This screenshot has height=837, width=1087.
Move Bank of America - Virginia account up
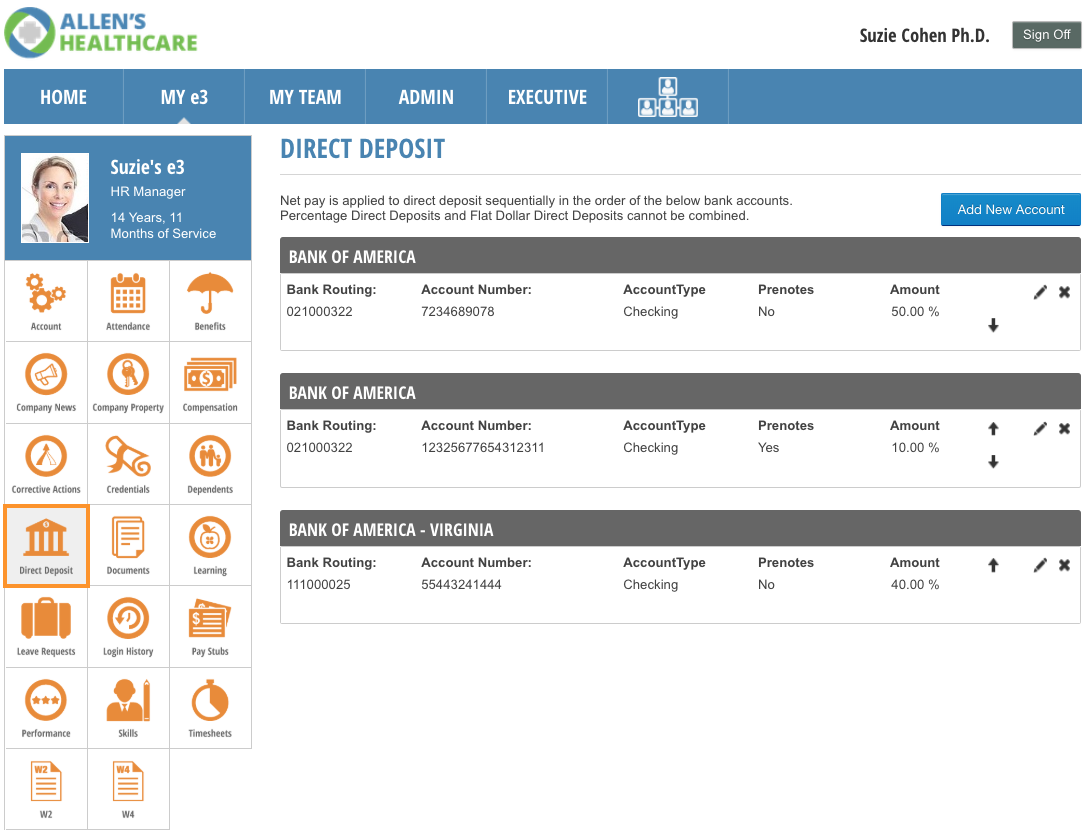point(993,565)
